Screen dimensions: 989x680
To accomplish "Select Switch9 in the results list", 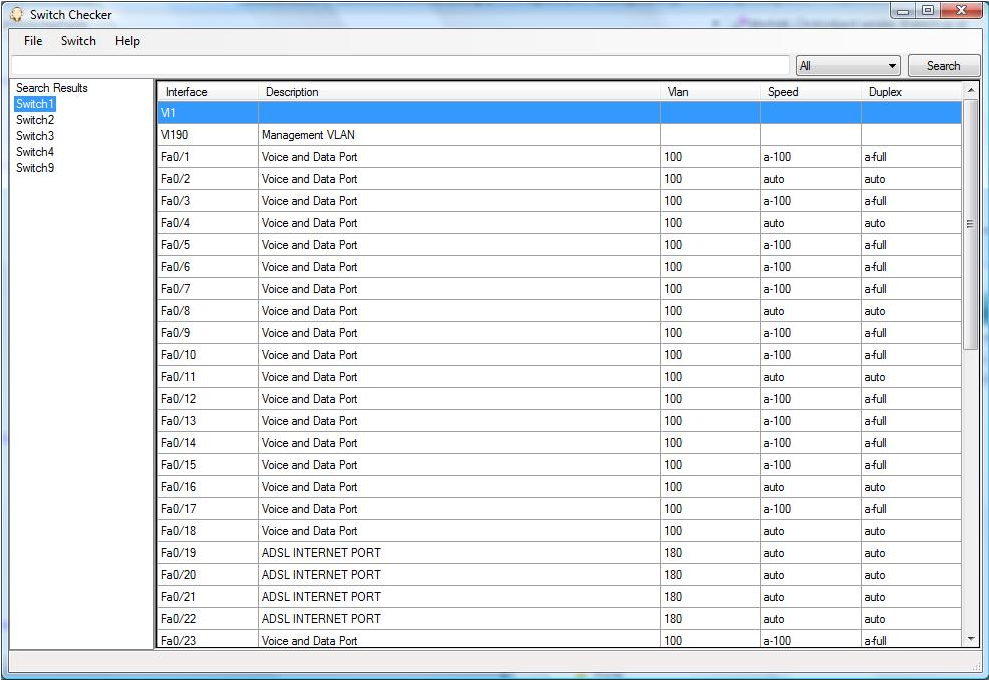I will (x=35, y=168).
